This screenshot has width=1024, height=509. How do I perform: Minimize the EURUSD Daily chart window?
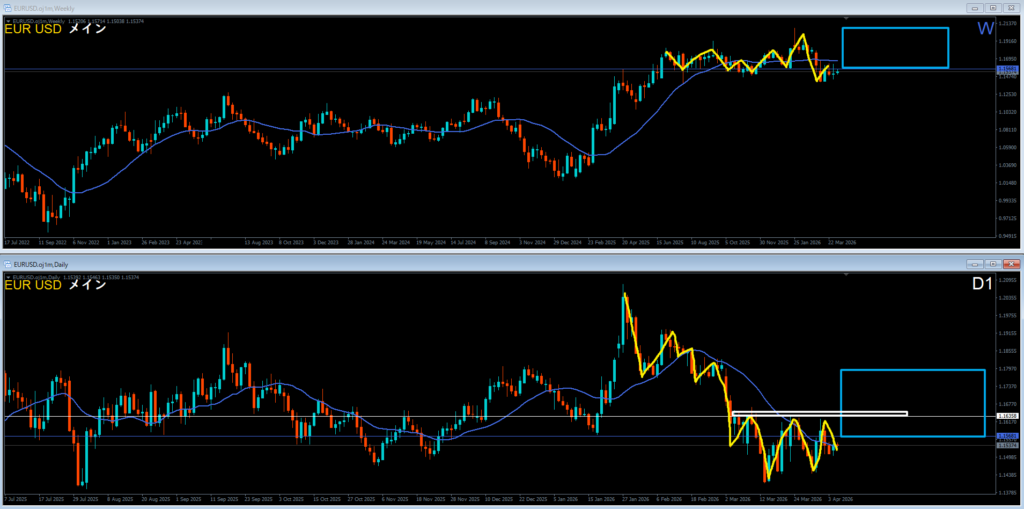[975, 265]
